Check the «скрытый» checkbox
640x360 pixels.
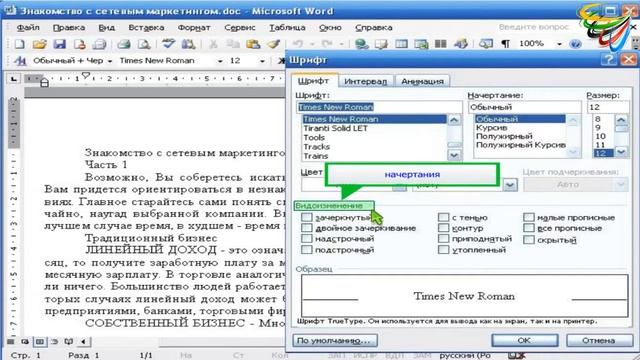(x=529, y=240)
